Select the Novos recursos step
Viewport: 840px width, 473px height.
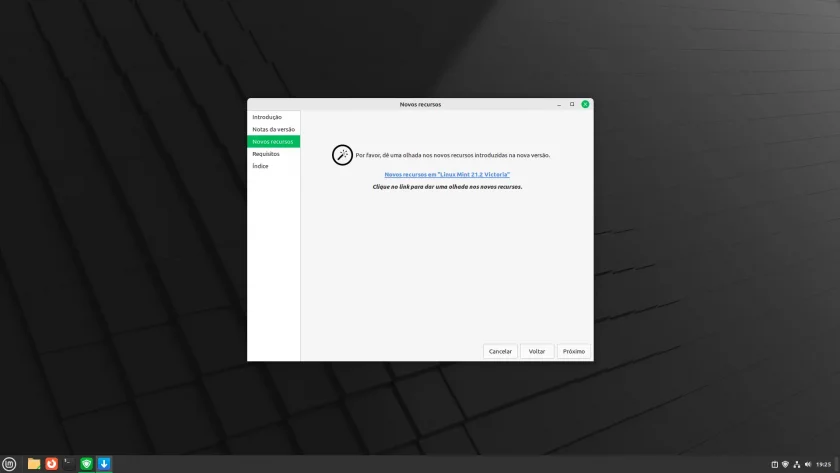tap(273, 141)
